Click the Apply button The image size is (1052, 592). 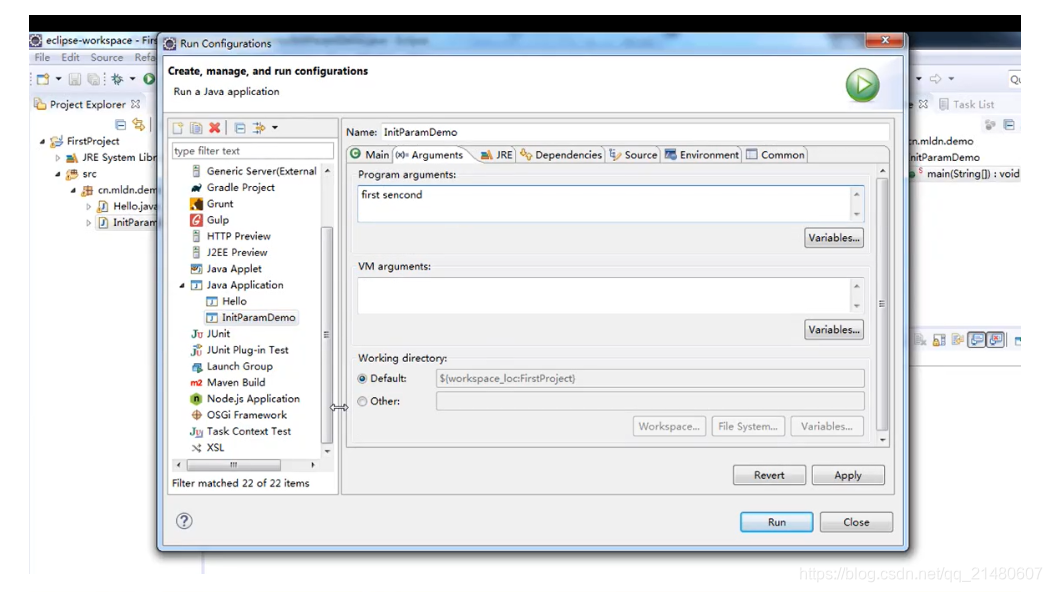tap(848, 475)
